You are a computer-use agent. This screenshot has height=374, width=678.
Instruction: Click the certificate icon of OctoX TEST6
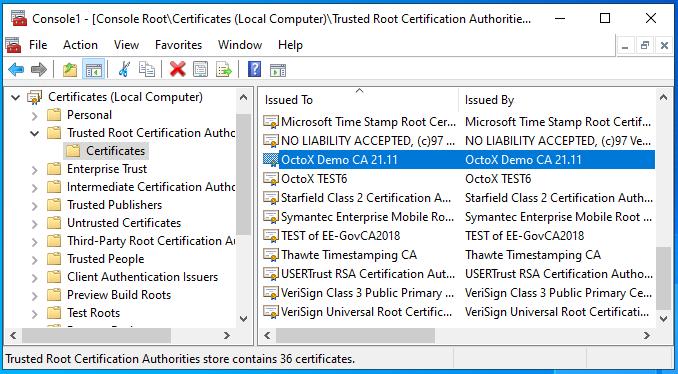[x=271, y=179]
